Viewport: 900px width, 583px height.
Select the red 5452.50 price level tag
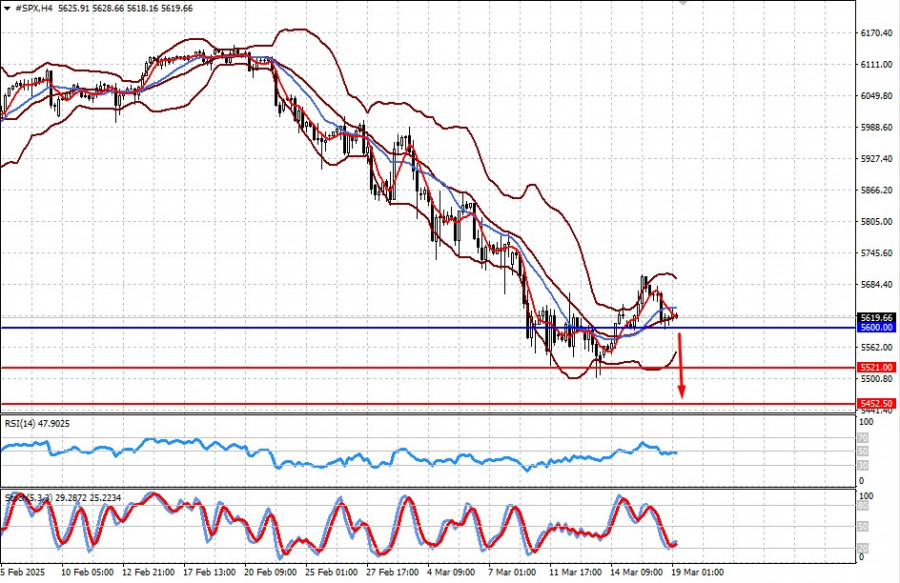tap(876, 404)
